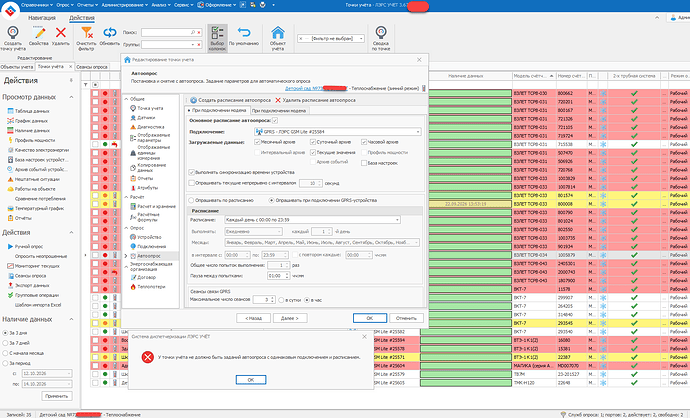Open the 12.10.2026 start date dropdown
690x418 pixels.
[x=69, y=373]
